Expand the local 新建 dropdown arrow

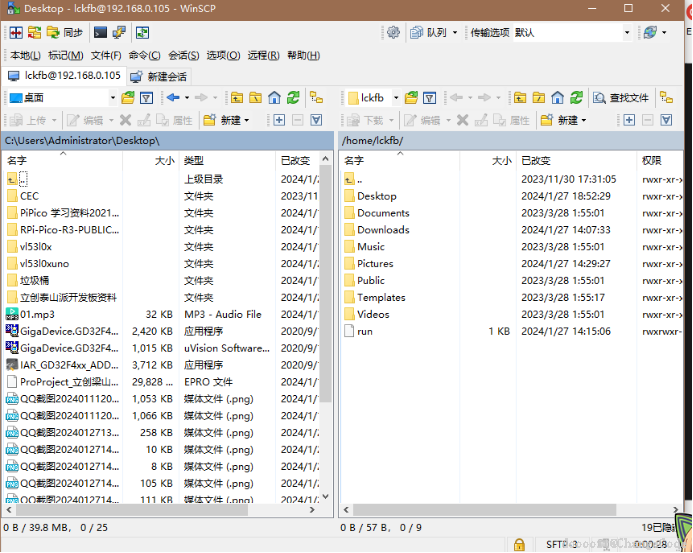(247, 120)
